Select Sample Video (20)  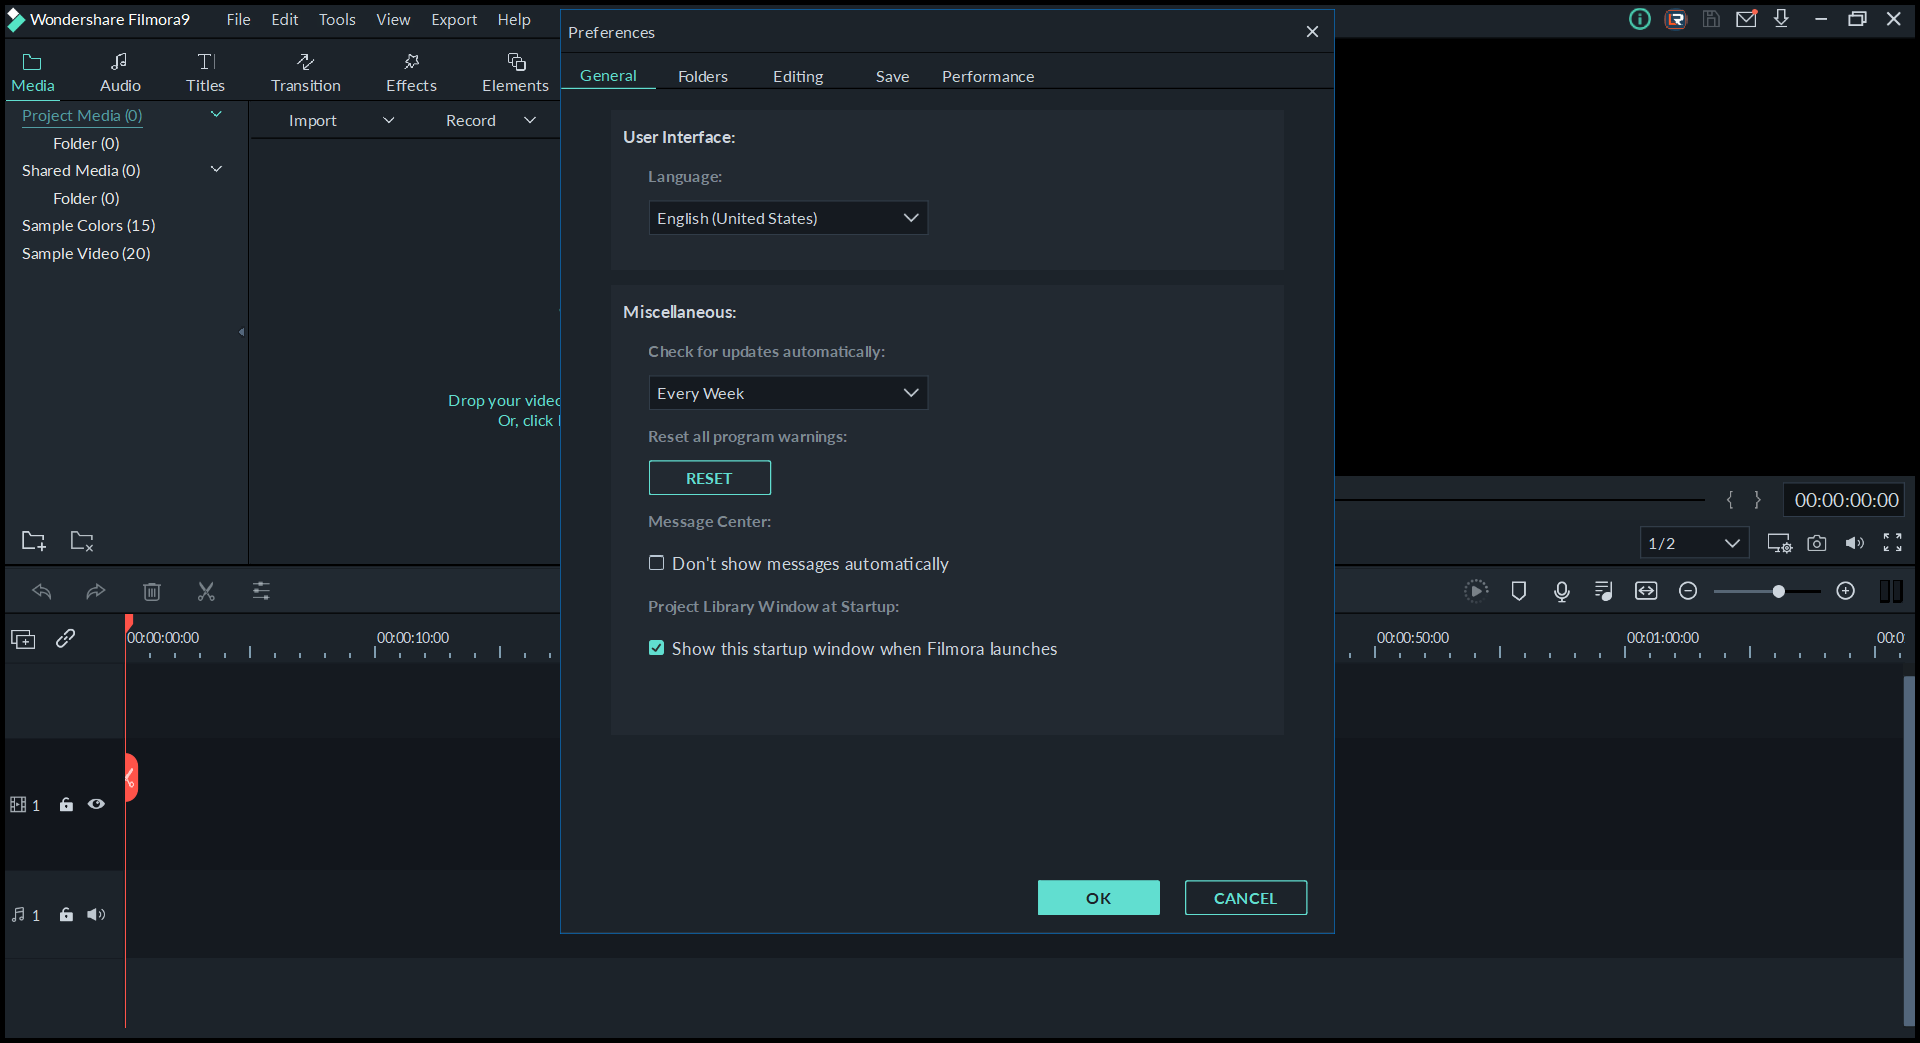(86, 254)
